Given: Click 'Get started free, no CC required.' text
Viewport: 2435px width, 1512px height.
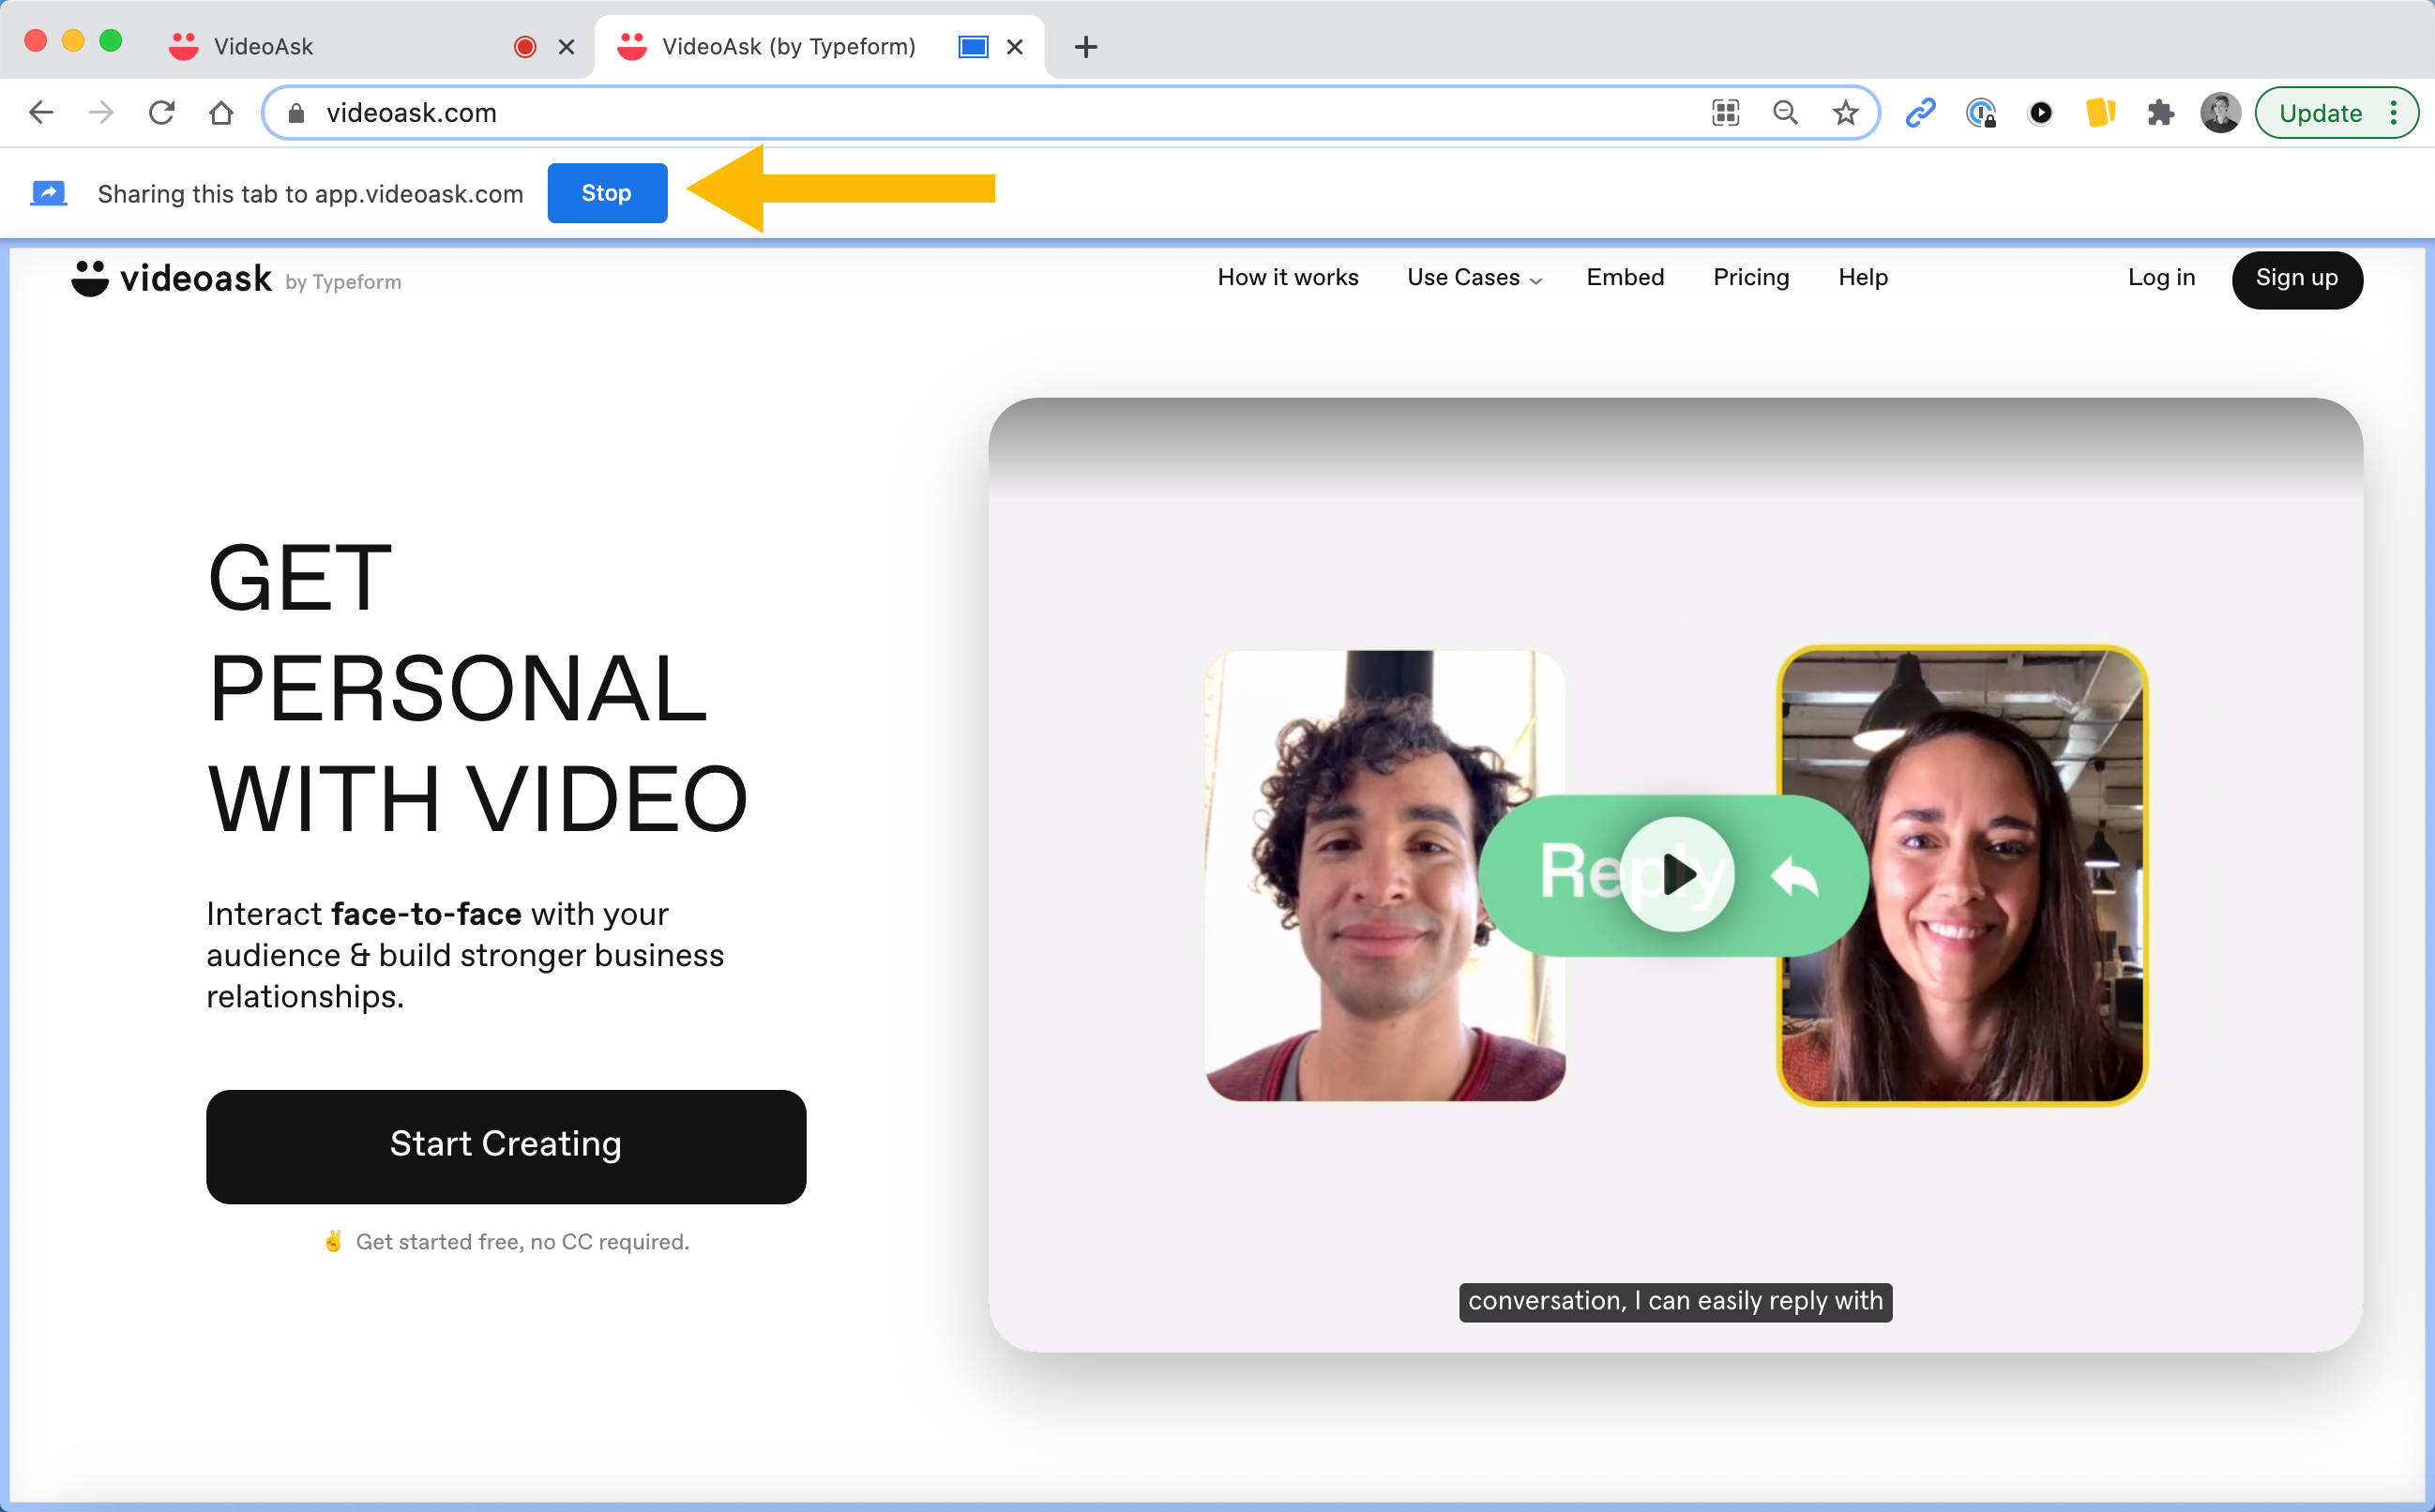Looking at the screenshot, I should [x=522, y=1241].
